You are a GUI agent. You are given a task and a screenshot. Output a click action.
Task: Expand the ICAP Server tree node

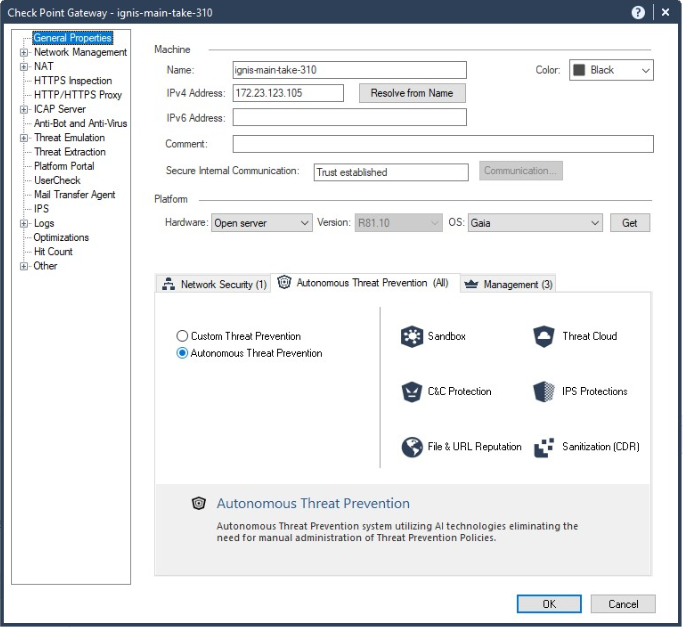pyautogui.click(x=24, y=109)
